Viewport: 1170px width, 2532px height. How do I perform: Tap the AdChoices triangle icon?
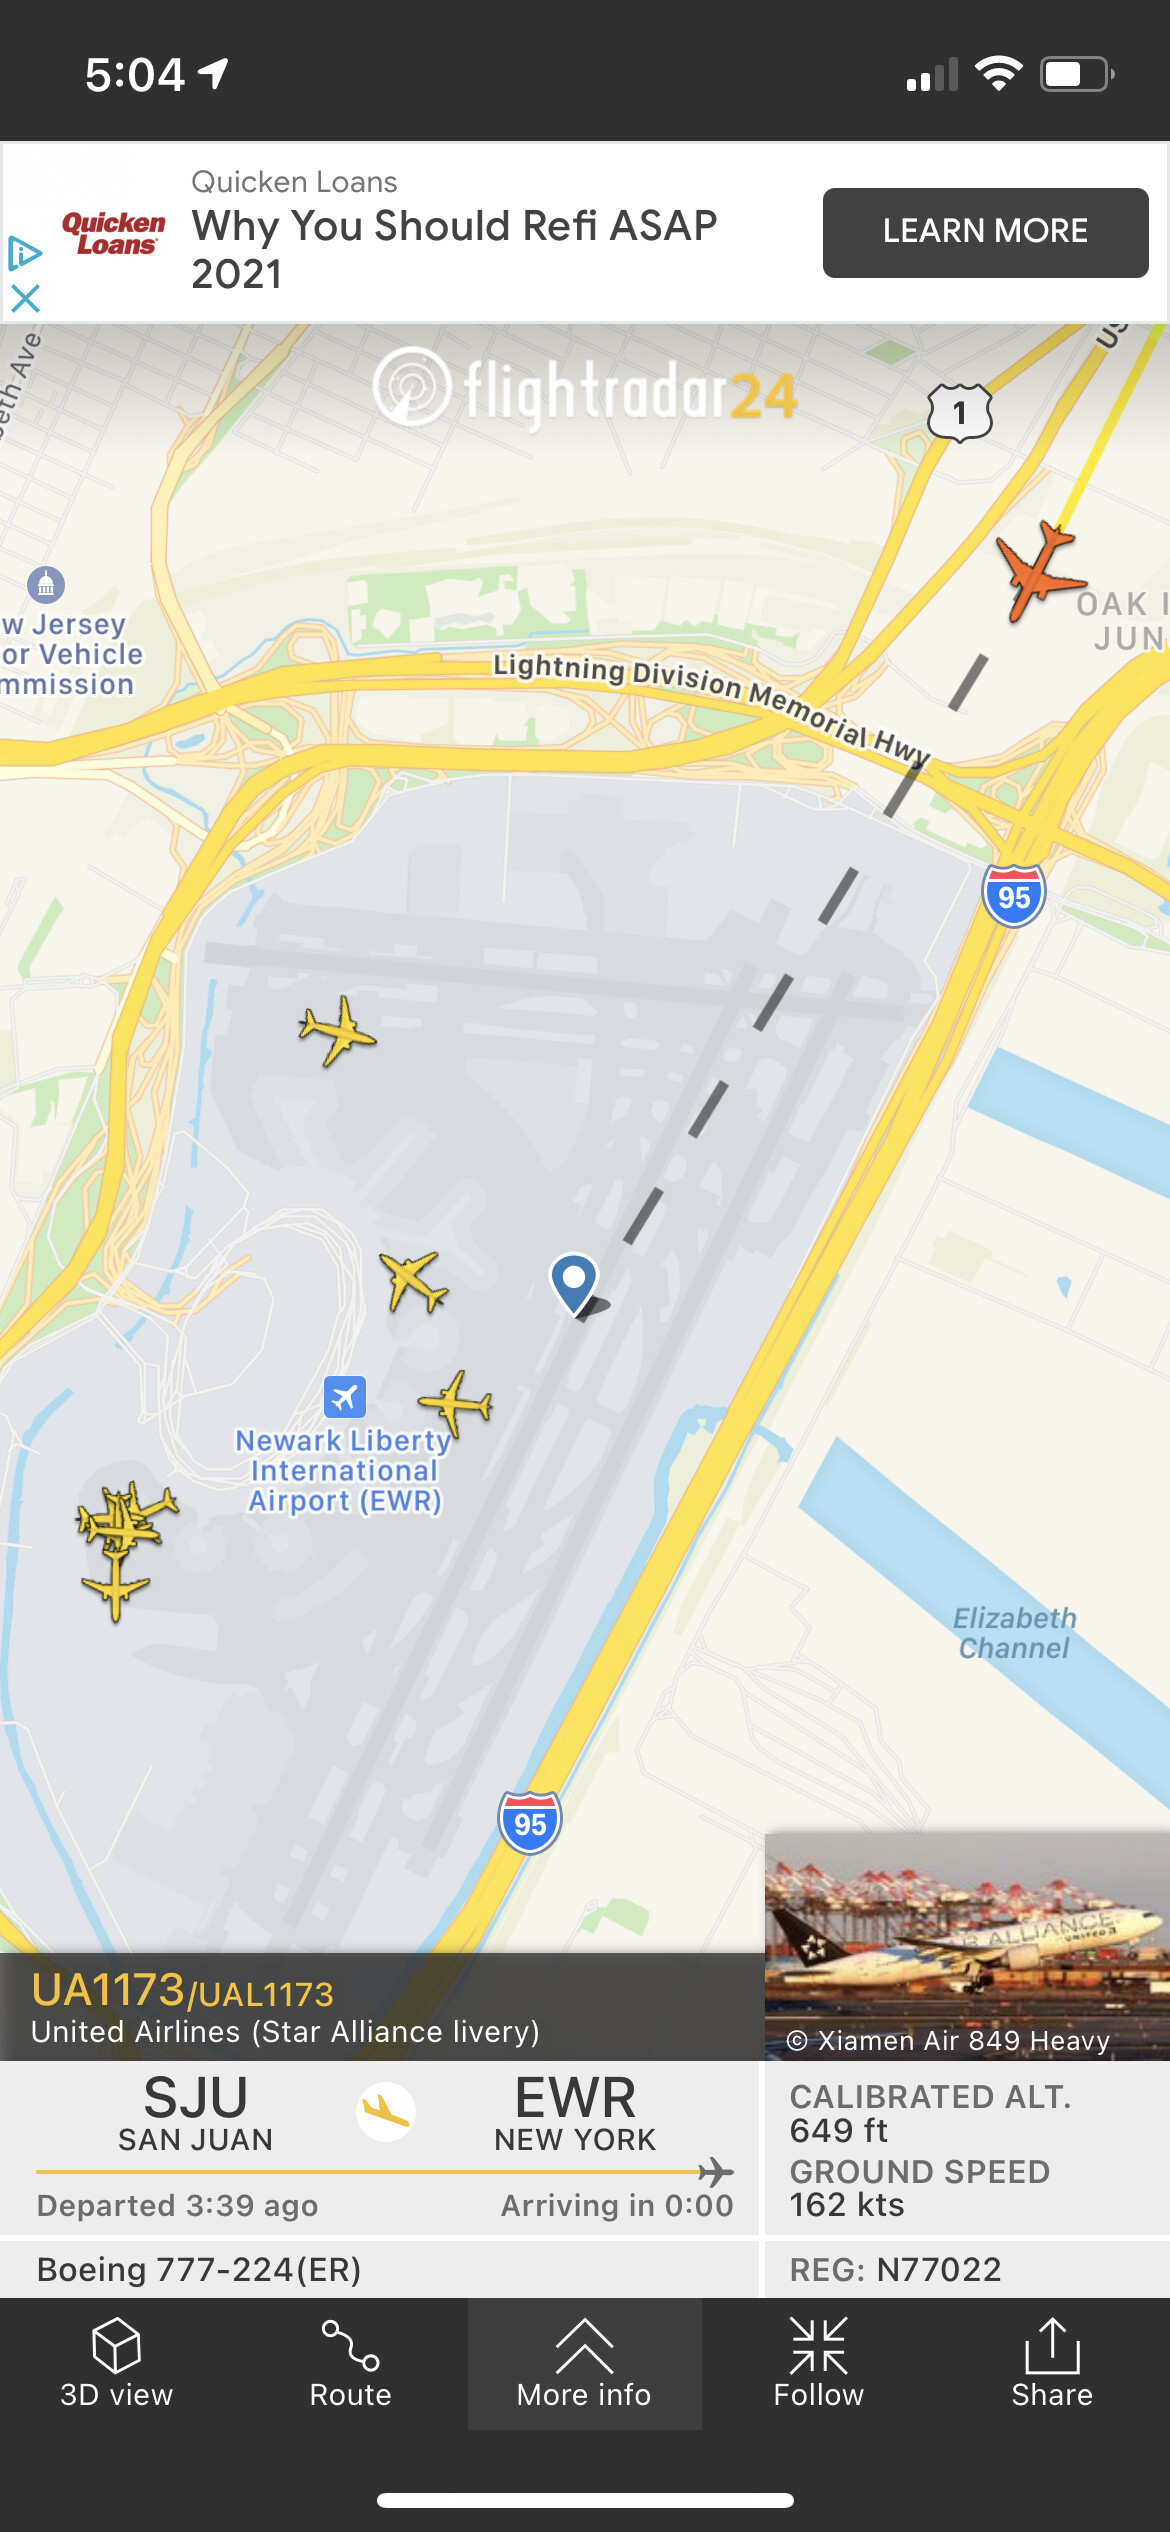tap(25, 254)
